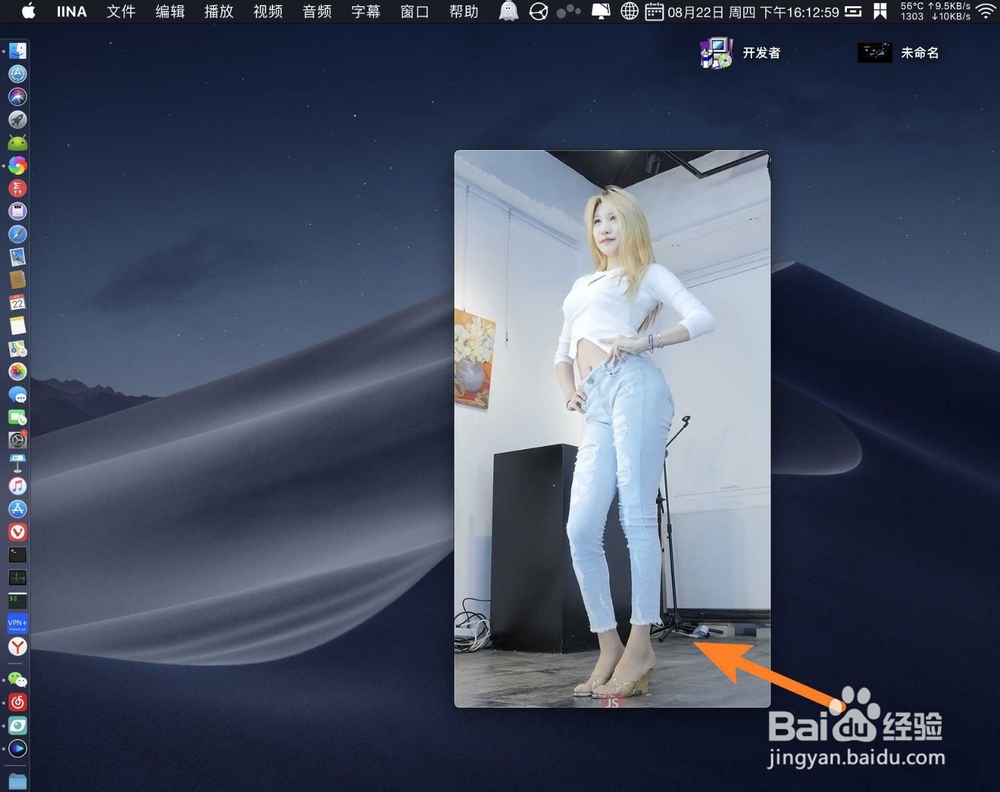Open Keynote from the Dock
Viewport: 1000px width, 792px height.
point(17,463)
